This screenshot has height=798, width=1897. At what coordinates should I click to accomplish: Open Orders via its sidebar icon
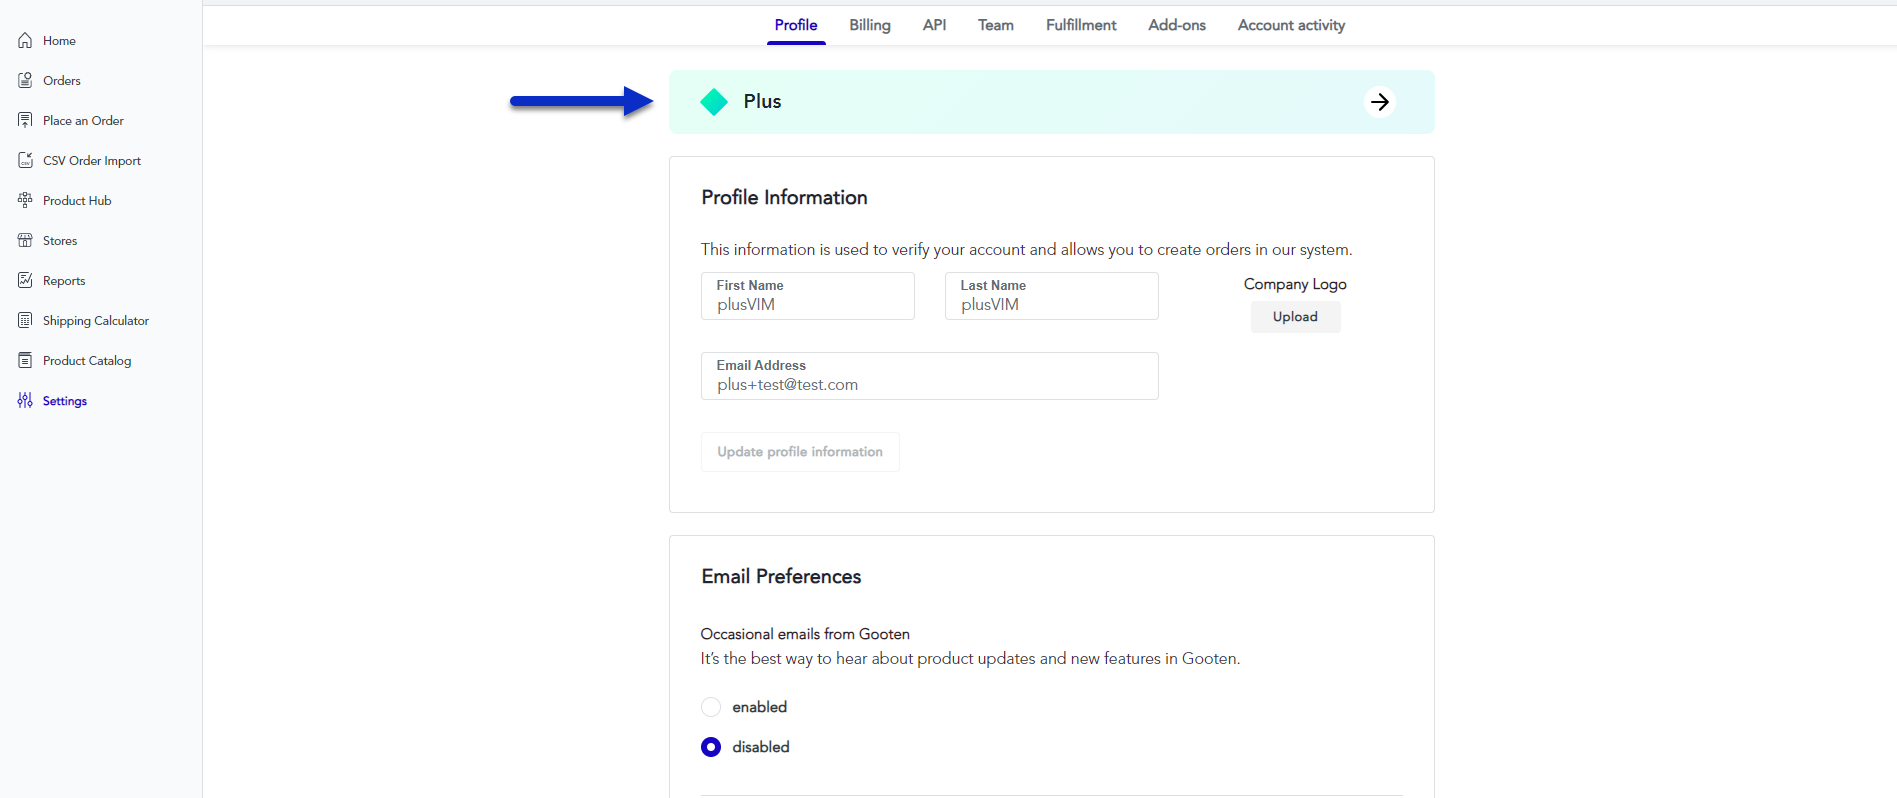(25, 80)
